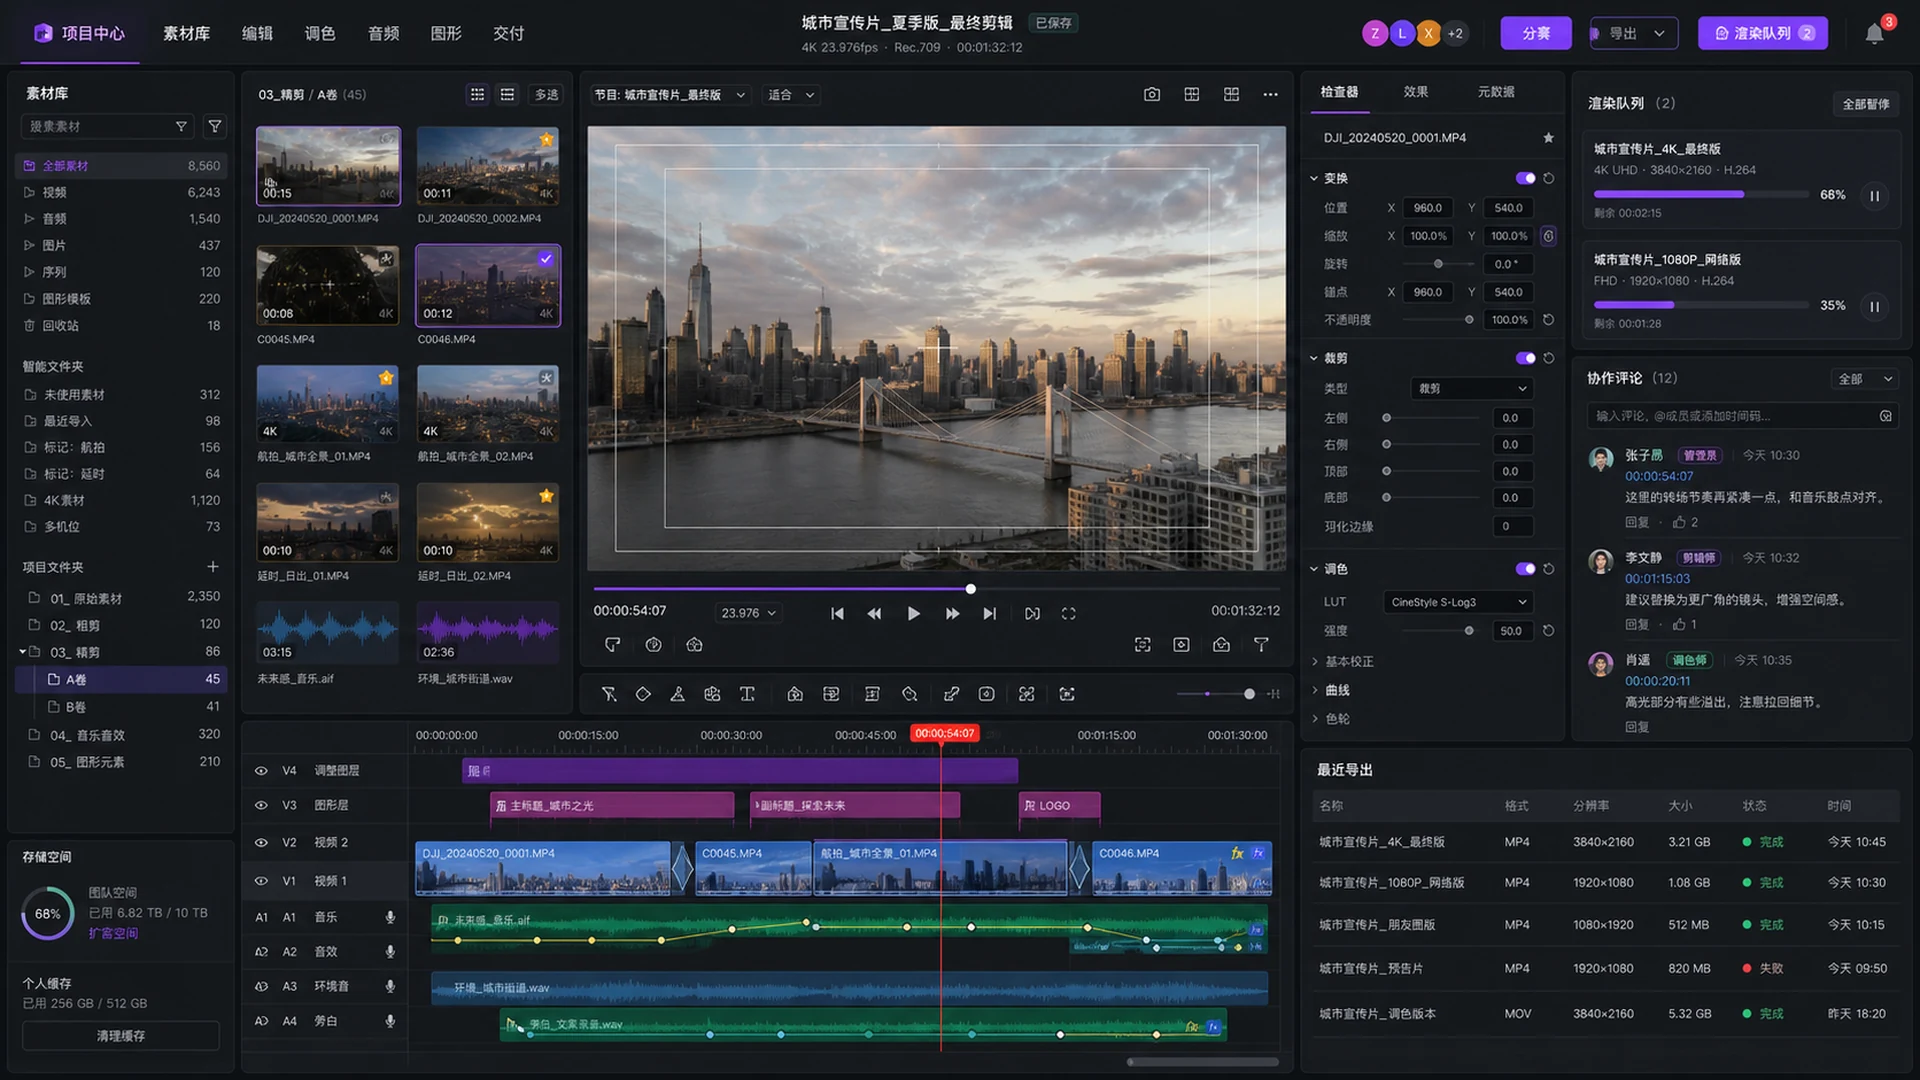1920x1080 pixels.
Task: Fast-forward the preview playback
Action: point(952,613)
